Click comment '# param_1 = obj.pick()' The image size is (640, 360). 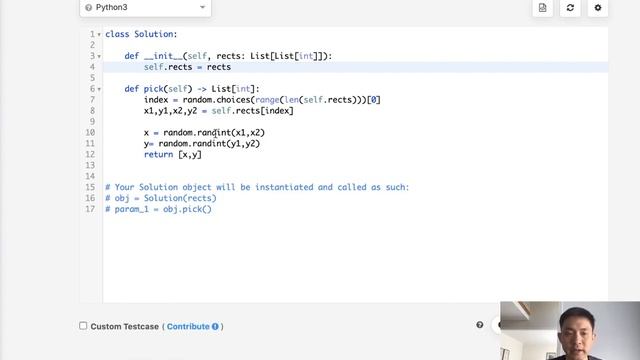click(158, 209)
